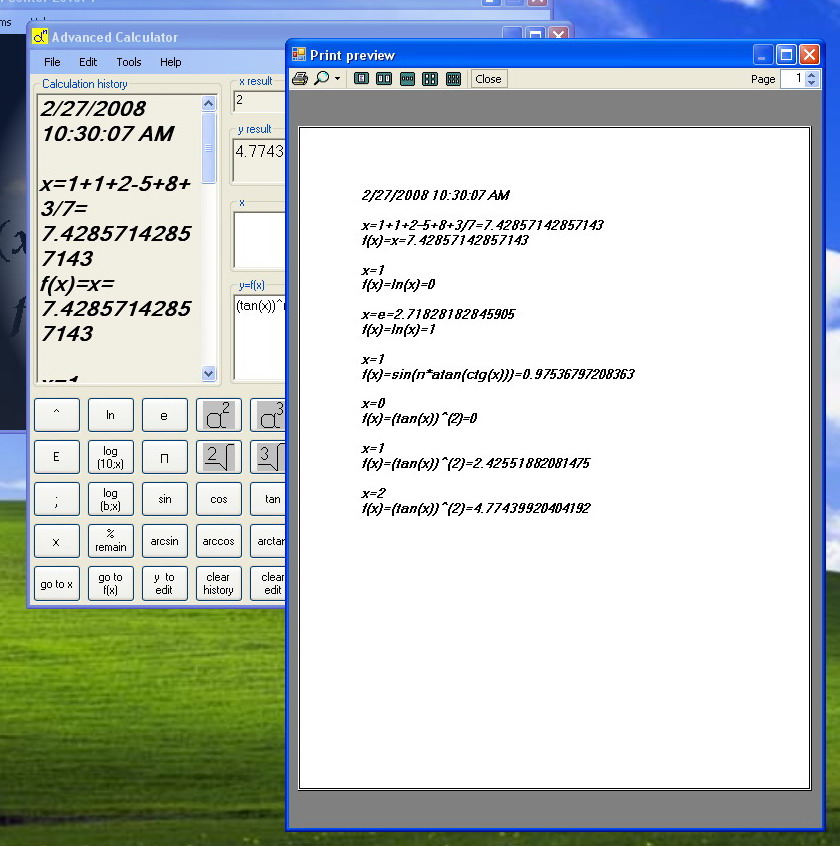Minimize the Print preview window

point(762,54)
